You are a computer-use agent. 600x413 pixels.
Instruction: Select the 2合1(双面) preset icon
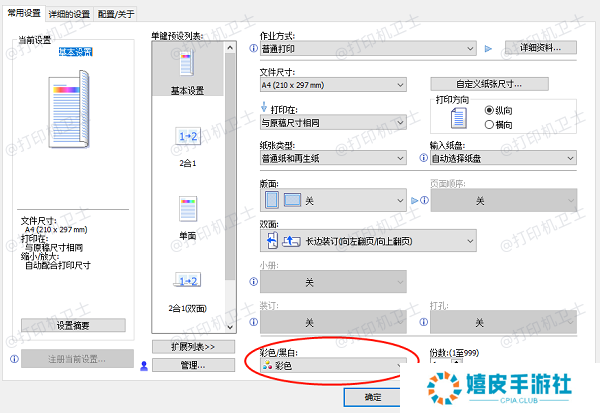tap(188, 281)
